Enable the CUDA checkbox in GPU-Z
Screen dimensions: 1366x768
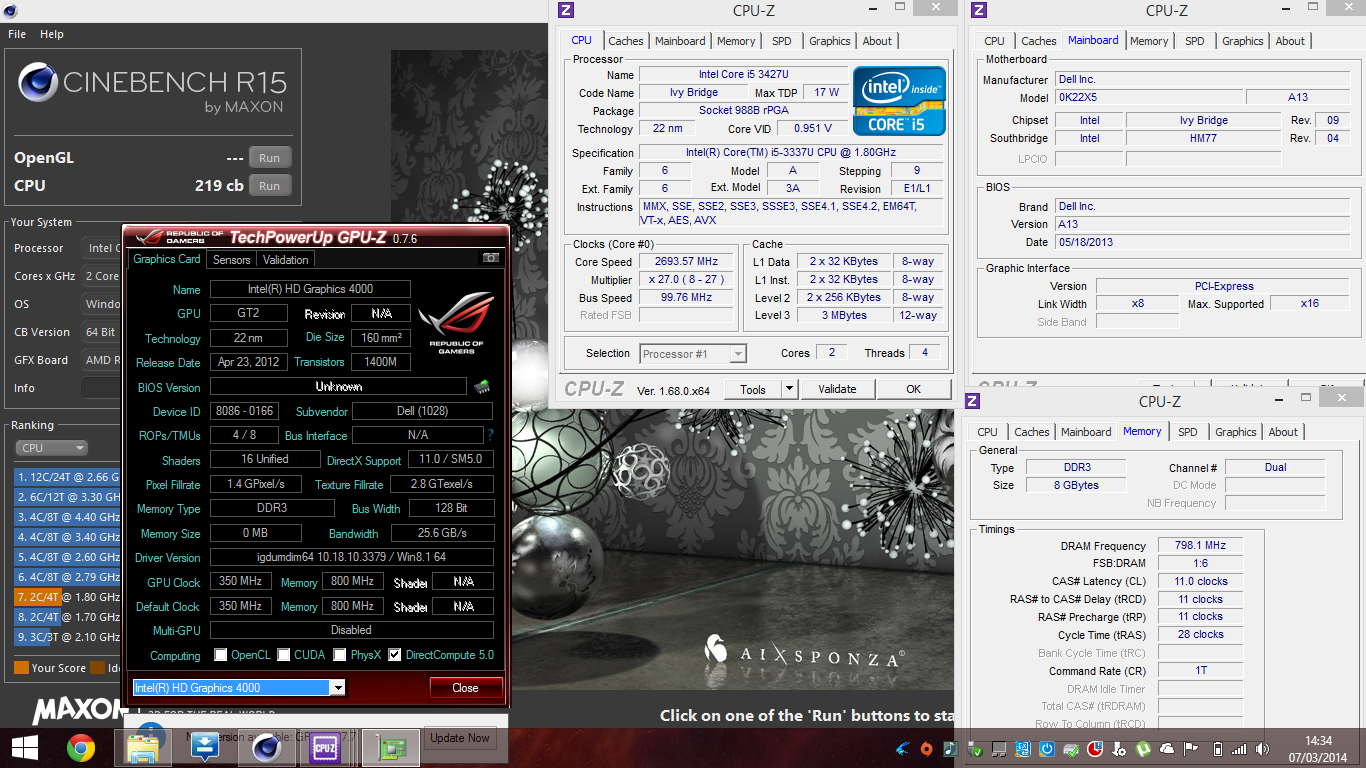[284, 655]
